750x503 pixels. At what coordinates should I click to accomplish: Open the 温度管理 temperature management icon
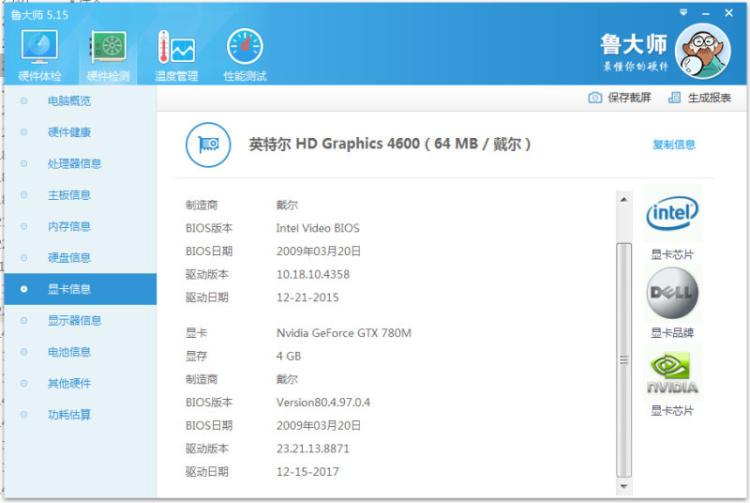point(176,47)
